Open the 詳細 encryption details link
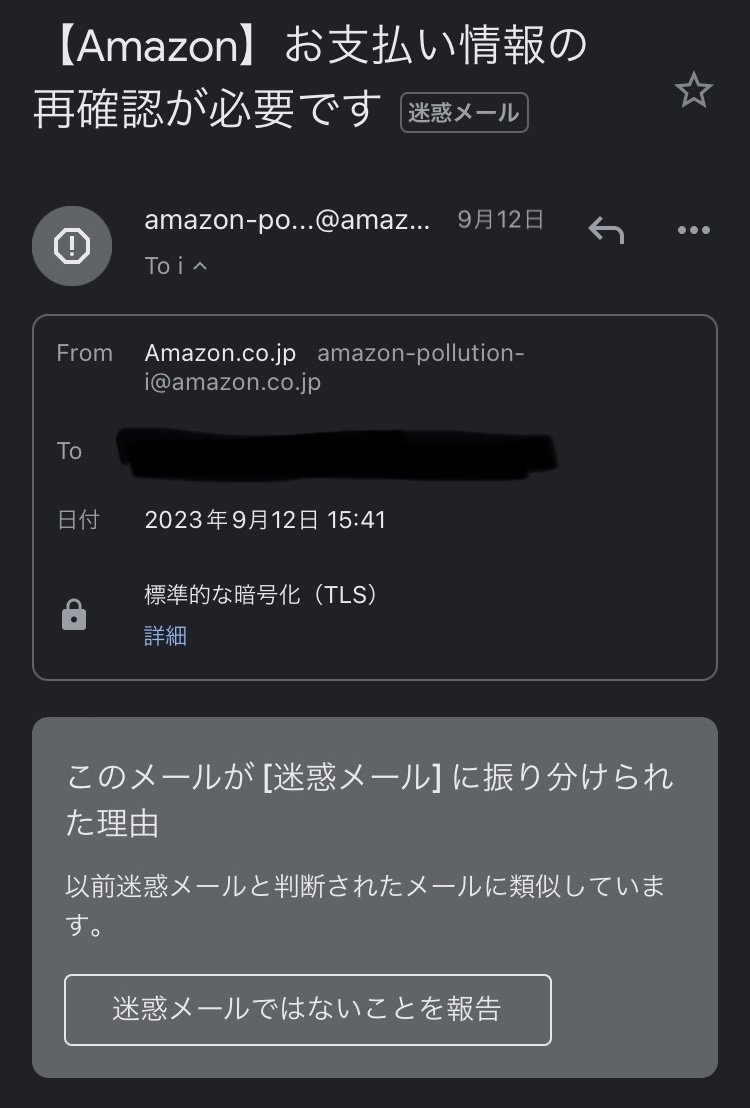750x1108 pixels. pyautogui.click(x=165, y=636)
